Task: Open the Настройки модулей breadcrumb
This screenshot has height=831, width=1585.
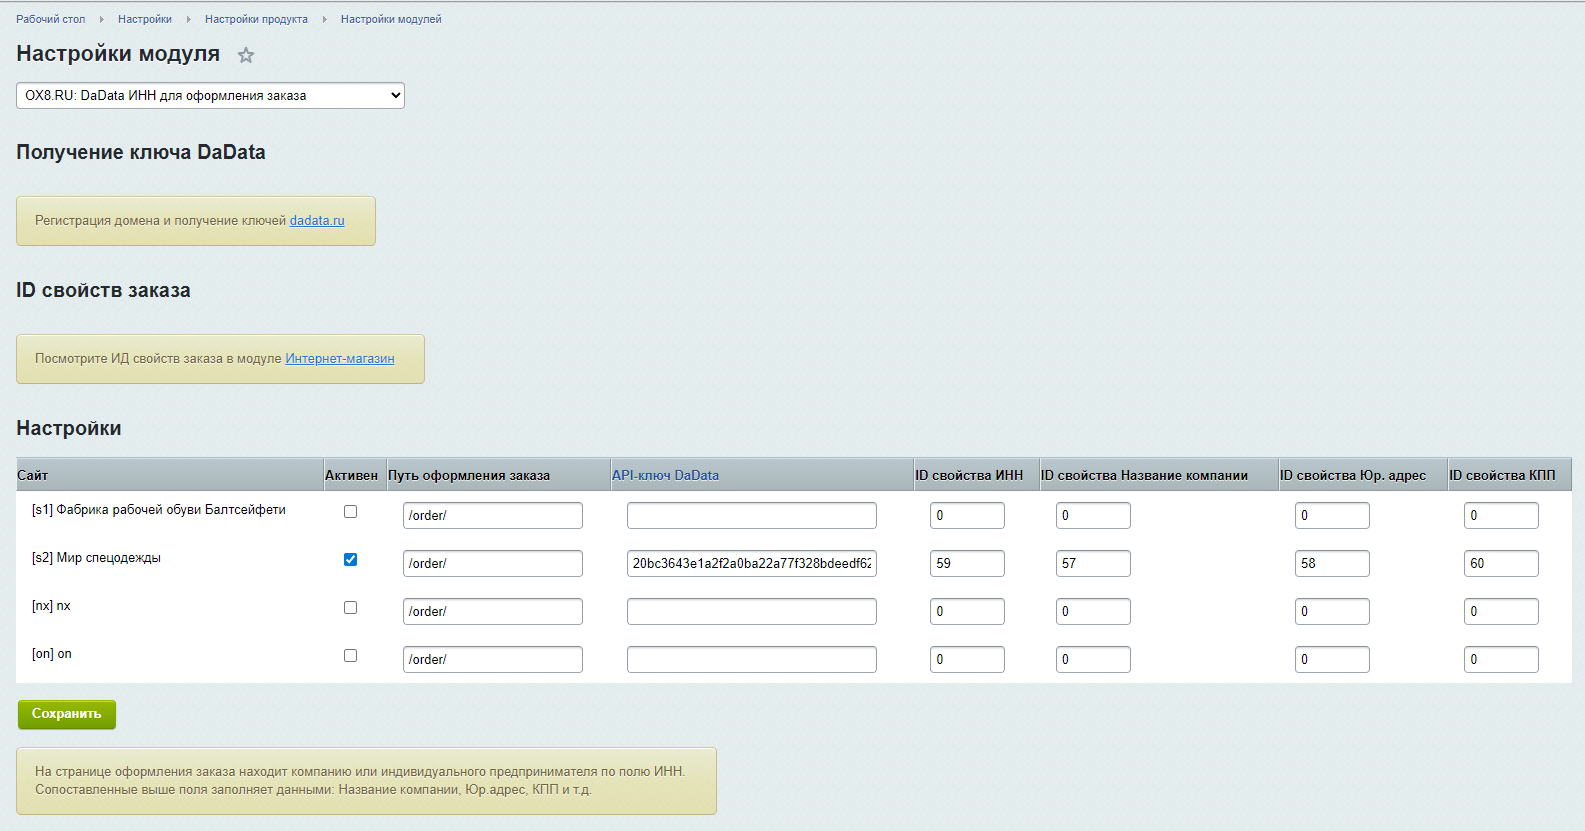Action: (390, 19)
